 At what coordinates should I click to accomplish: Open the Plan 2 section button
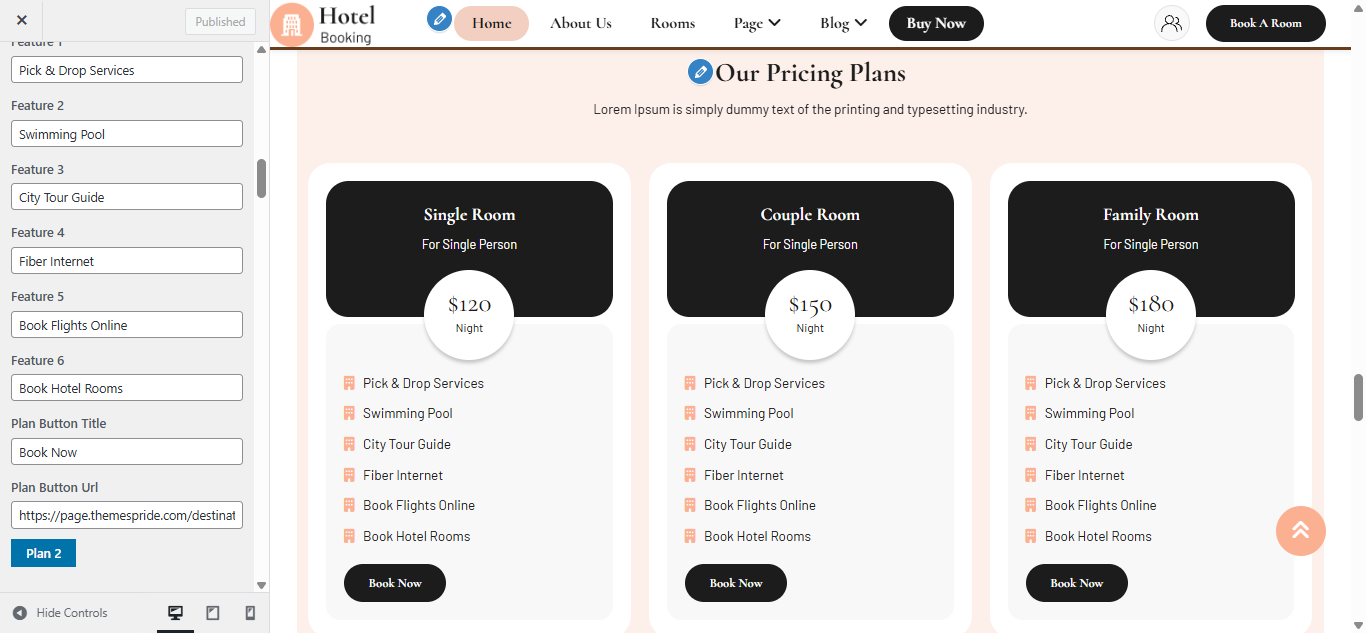43,553
